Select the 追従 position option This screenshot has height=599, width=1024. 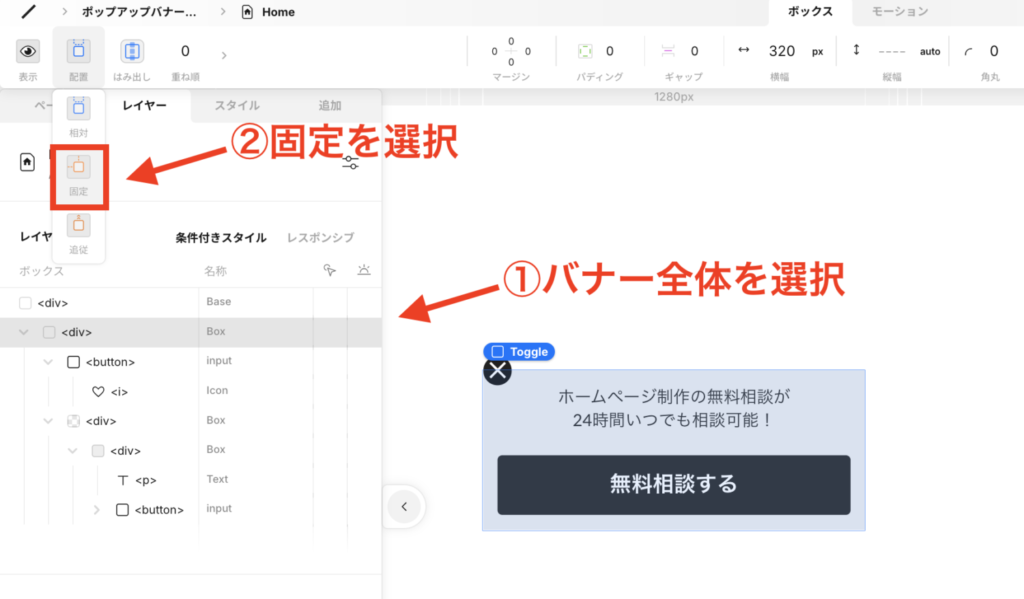click(78, 234)
